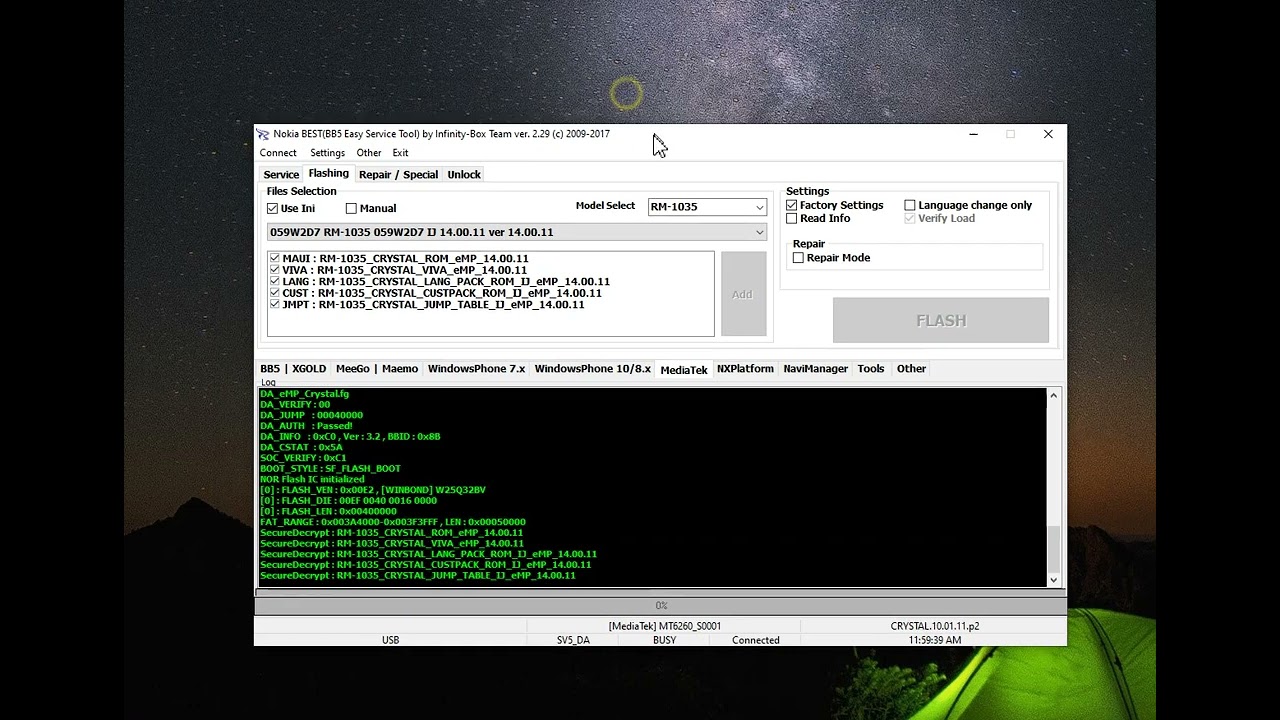Switch to the Tools tab
This screenshot has width=1280, height=720.
tap(871, 369)
